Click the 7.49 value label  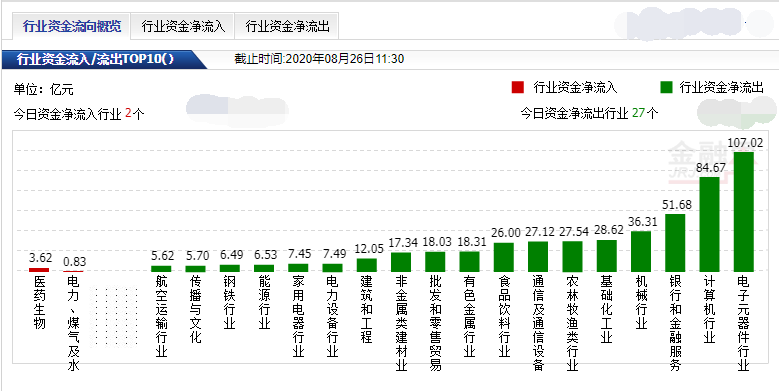tap(334, 254)
